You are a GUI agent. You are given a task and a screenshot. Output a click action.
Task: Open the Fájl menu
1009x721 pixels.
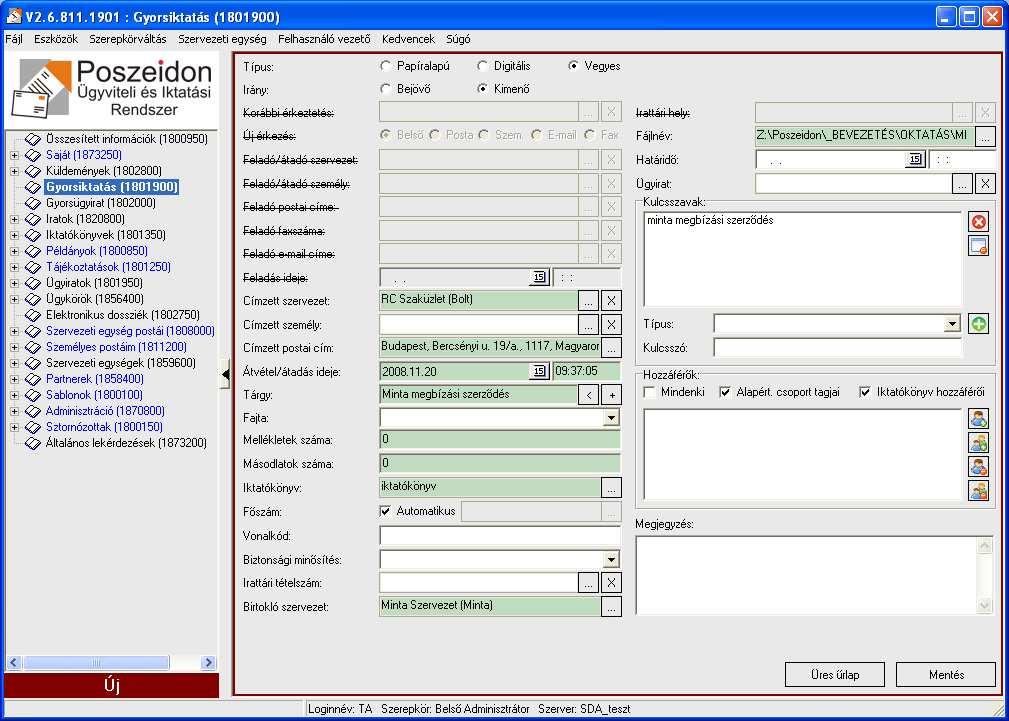point(14,39)
